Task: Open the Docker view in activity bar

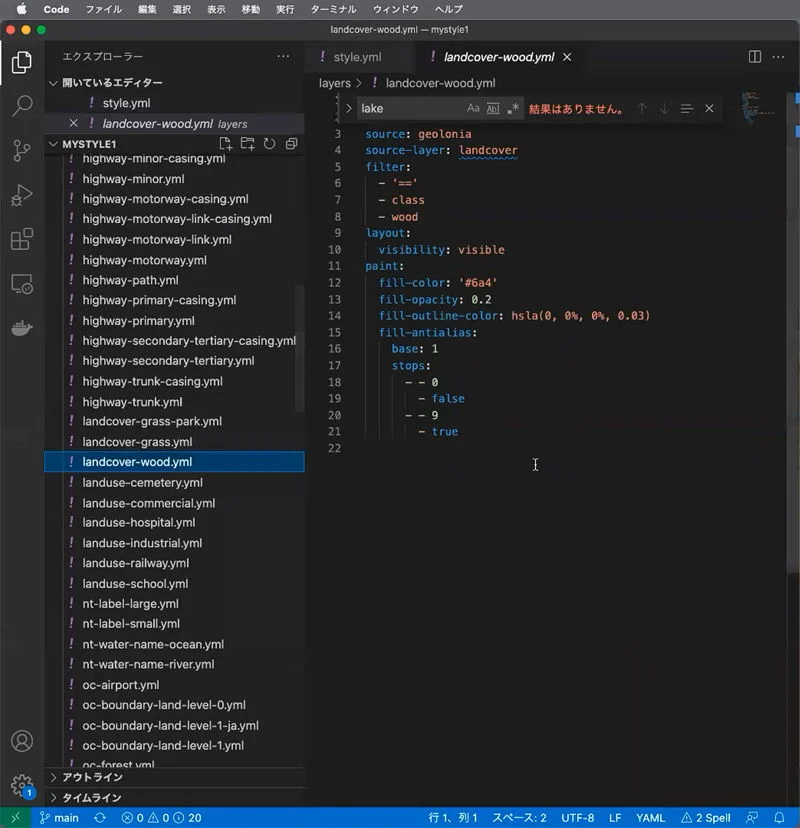Action: click(x=22, y=328)
